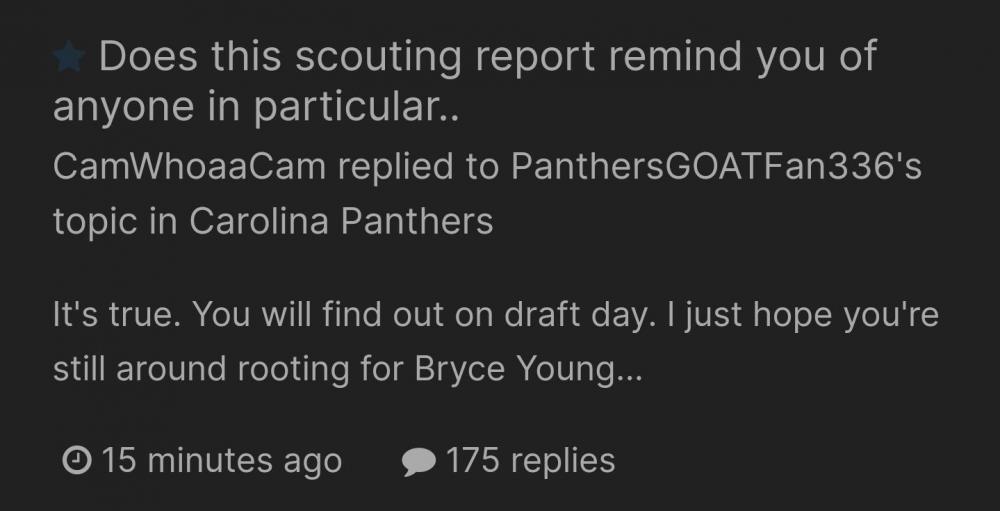1000x511 pixels.
Task: Click the speech bubble replies icon
Action: point(418,462)
